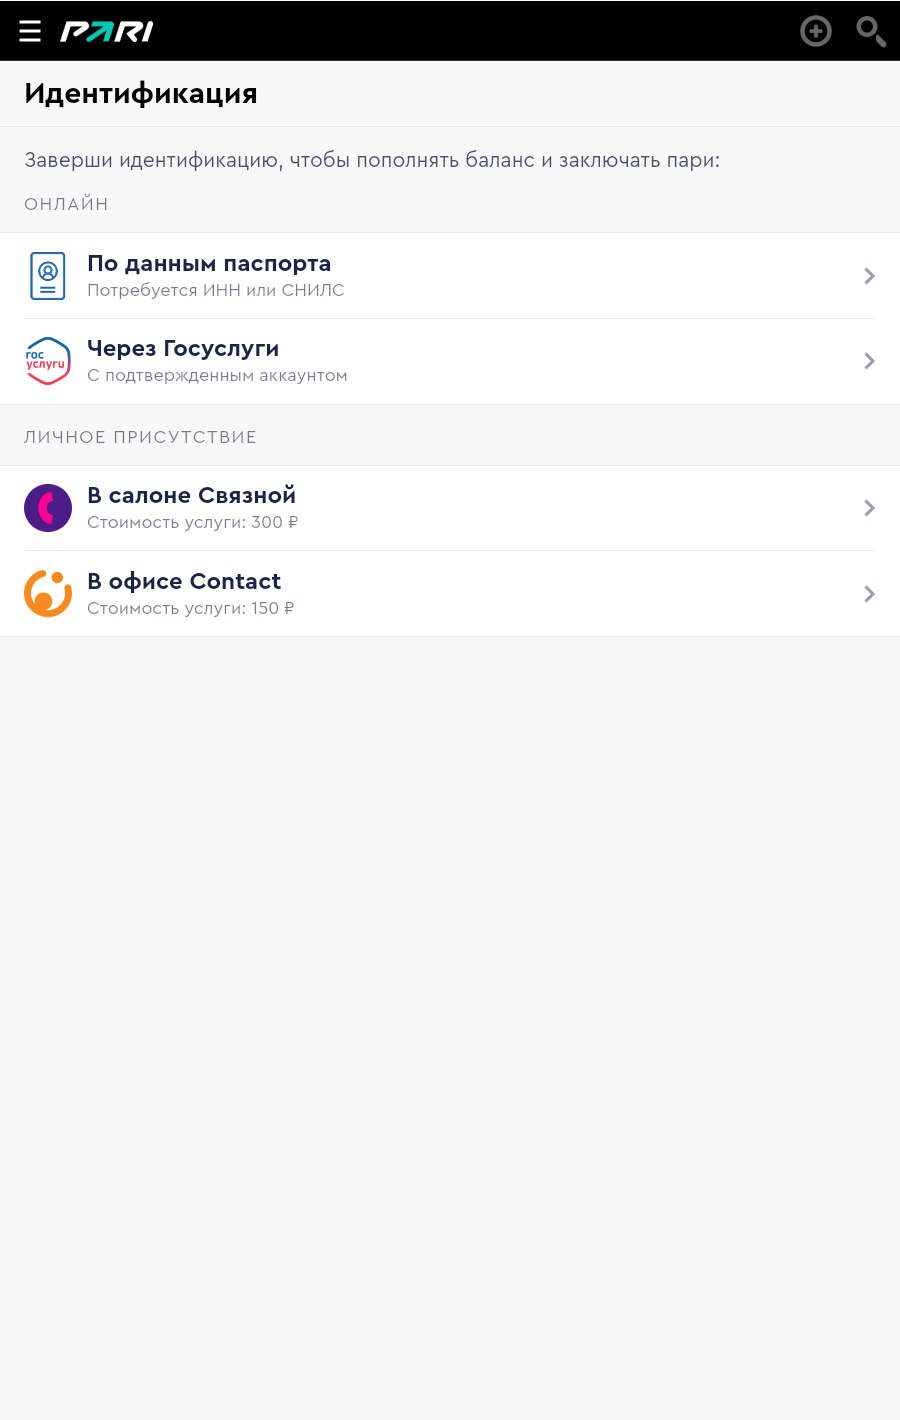Click the Стоимость услуги: 300 ₽ text

coord(192,522)
